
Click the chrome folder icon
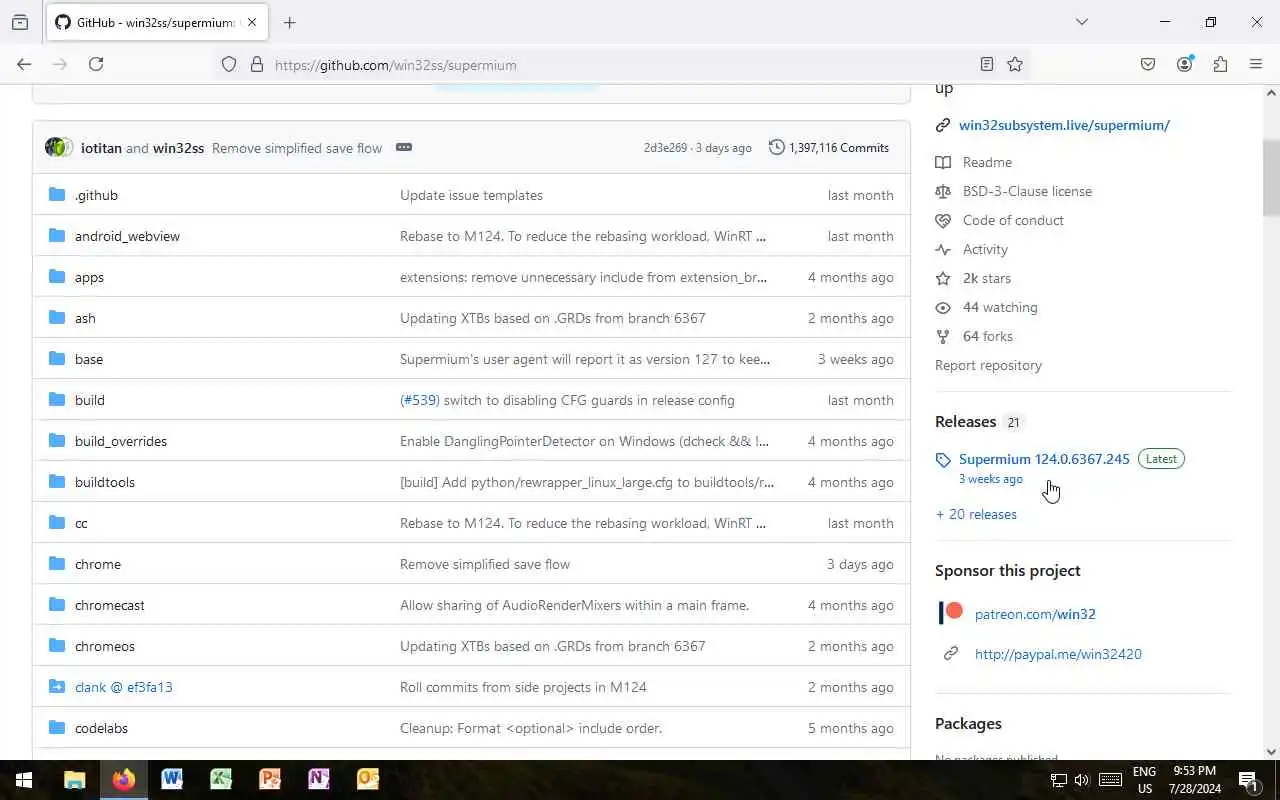[x=57, y=564]
